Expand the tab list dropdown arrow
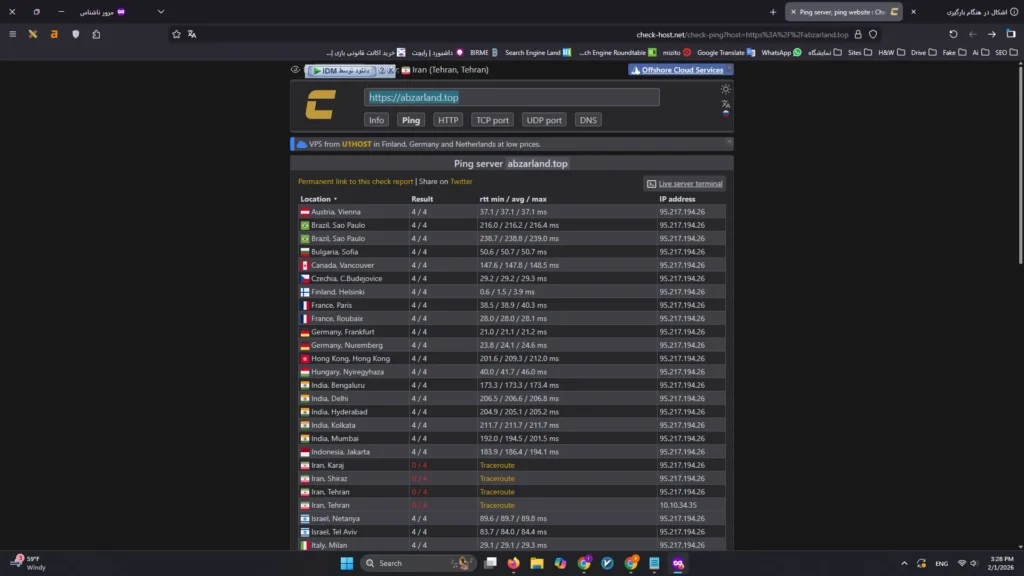 click(161, 12)
